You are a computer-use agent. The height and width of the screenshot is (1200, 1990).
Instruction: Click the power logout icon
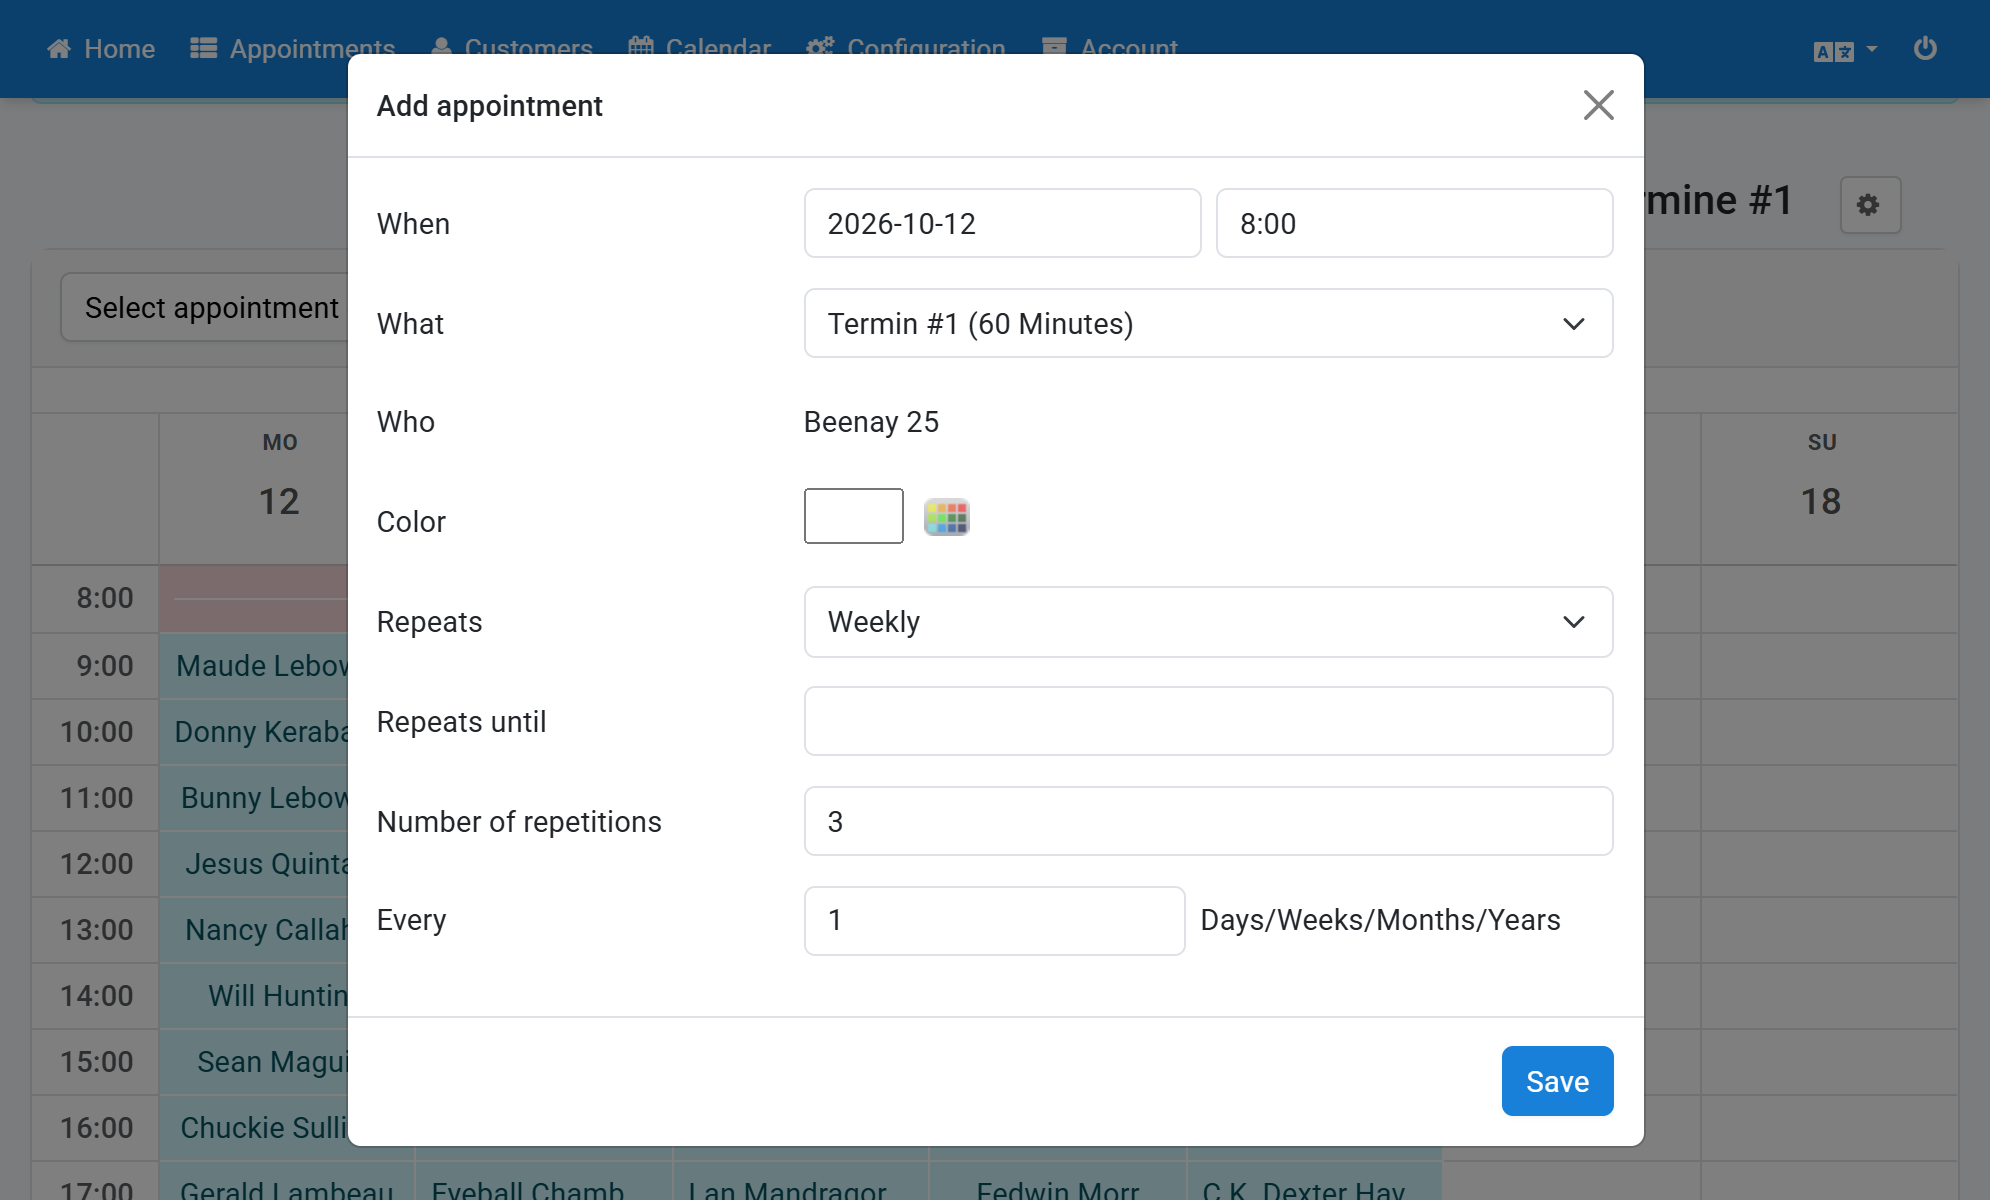(x=1925, y=48)
